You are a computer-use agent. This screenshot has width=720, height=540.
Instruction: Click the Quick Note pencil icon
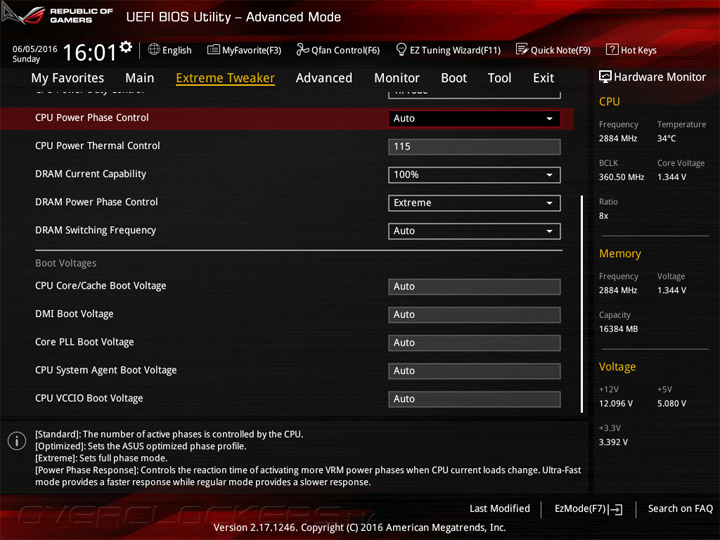click(x=522, y=50)
